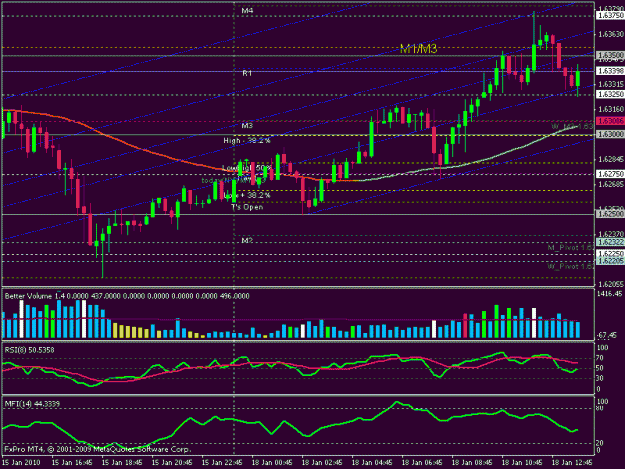625x469 pixels.
Task: Click the 1.62685 price scale value
Action: 611,184
